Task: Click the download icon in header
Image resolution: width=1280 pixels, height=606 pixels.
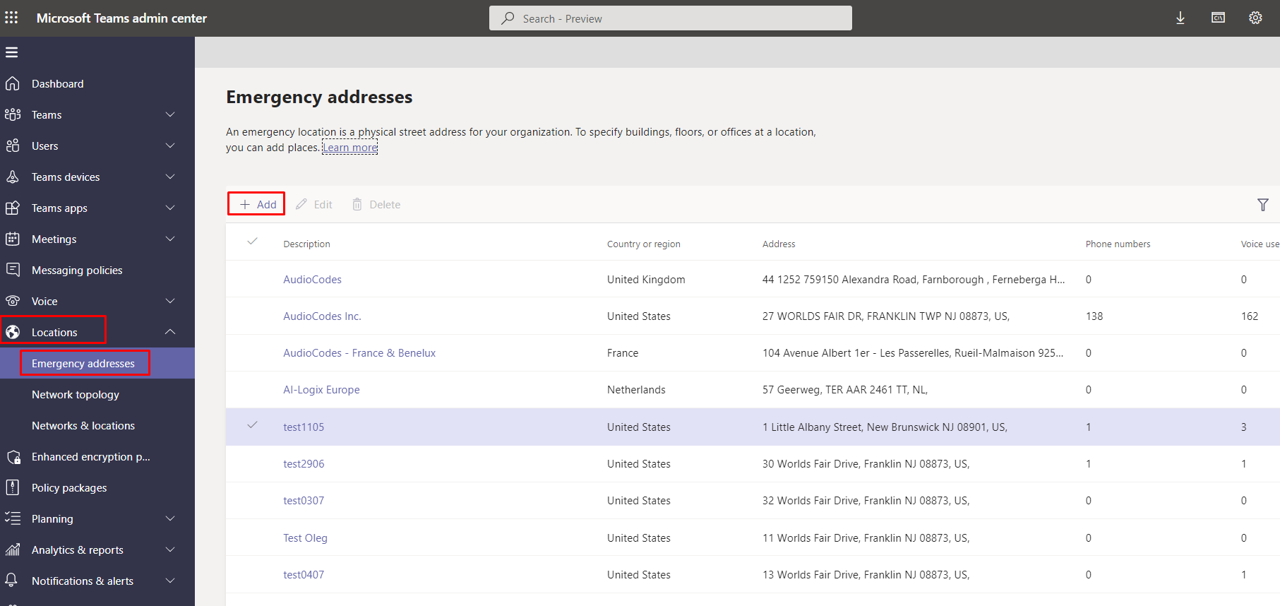Action: tap(1180, 18)
